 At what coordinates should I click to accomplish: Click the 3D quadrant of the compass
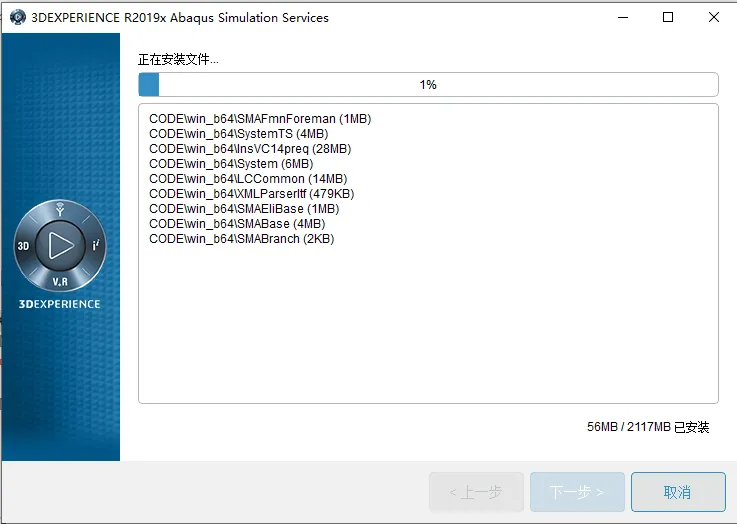(x=24, y=246)
